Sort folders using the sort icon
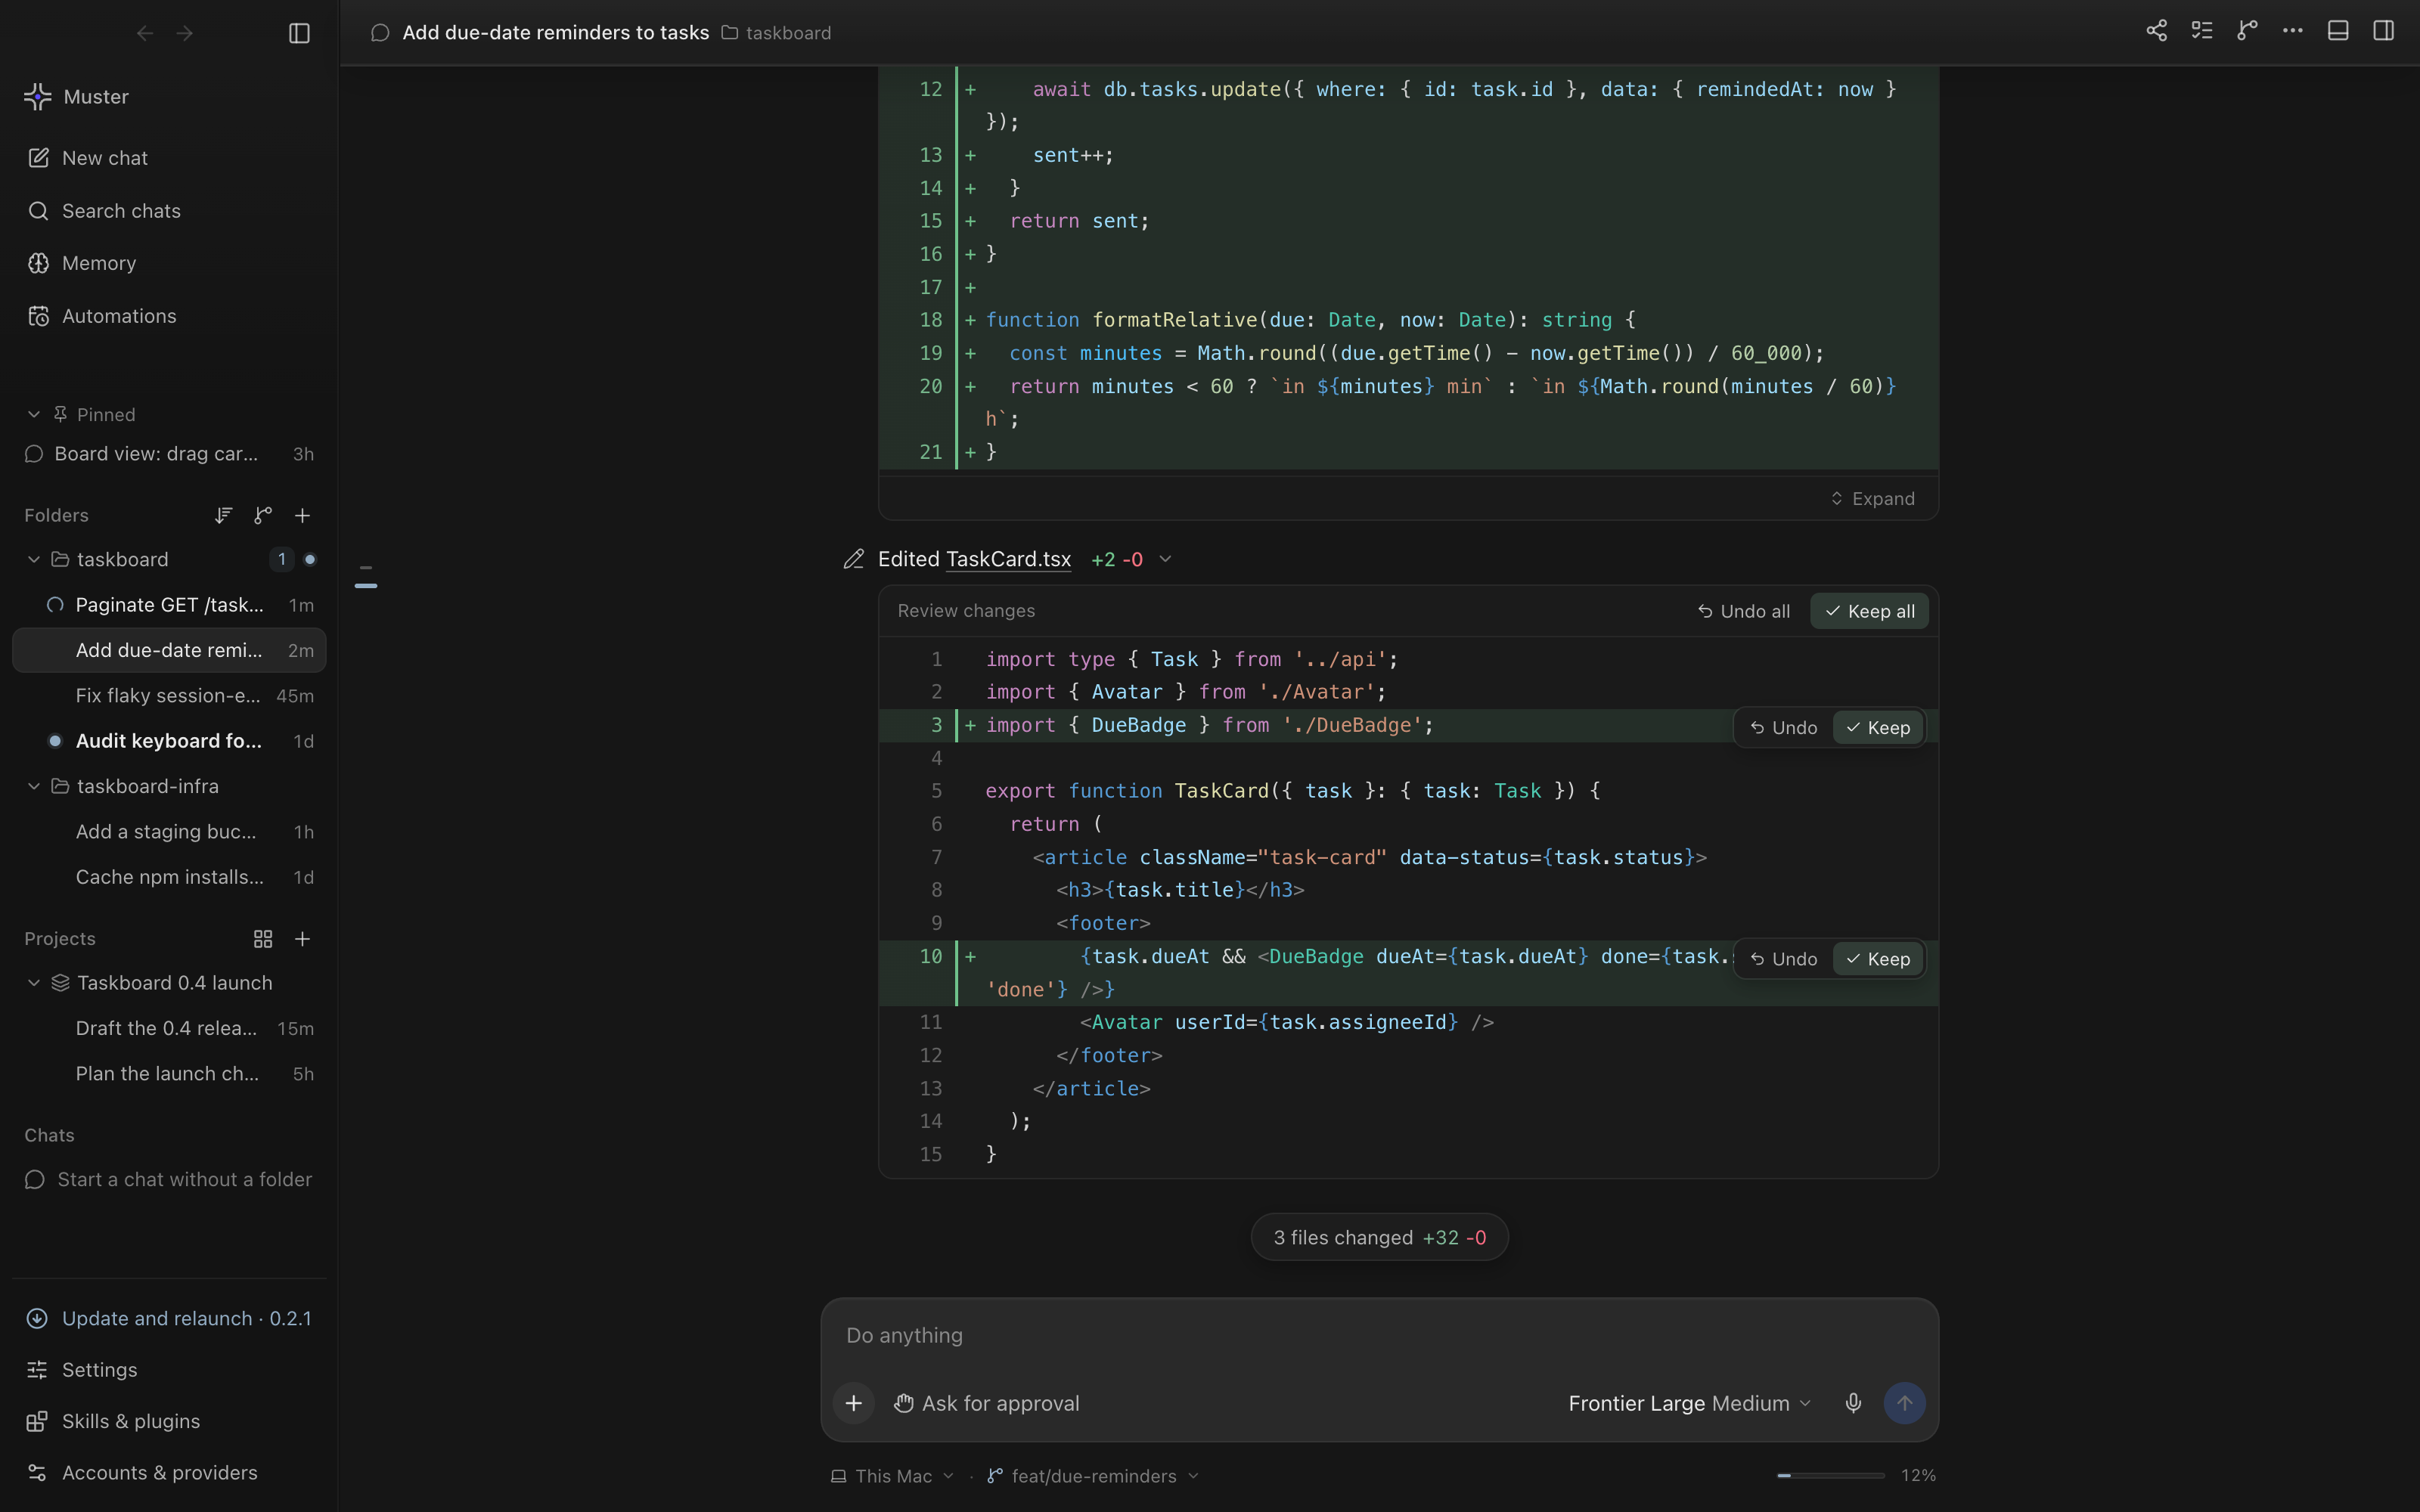 223,515
